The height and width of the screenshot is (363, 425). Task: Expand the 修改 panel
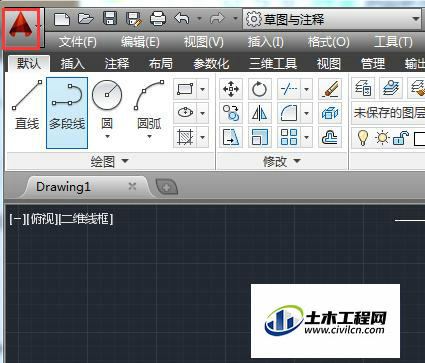(x=282, y=162)
